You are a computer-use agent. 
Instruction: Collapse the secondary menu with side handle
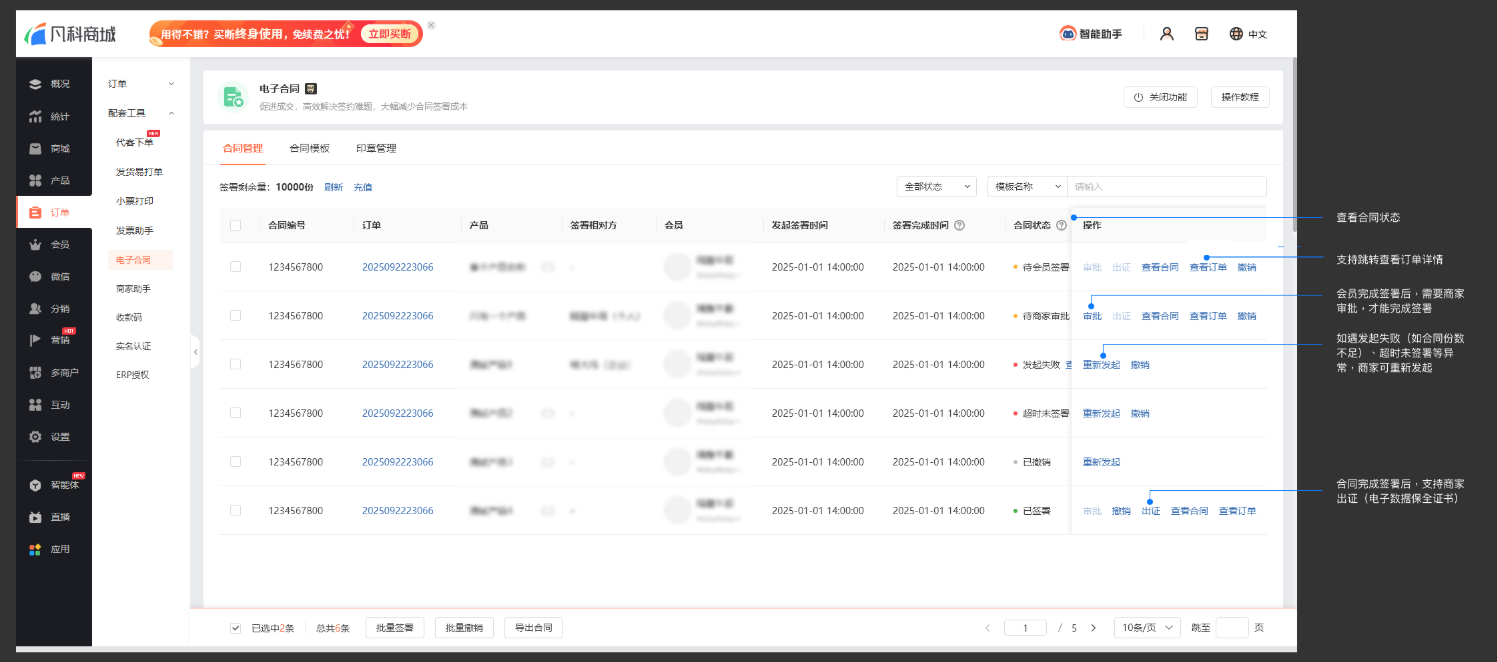tap(195, 352)
